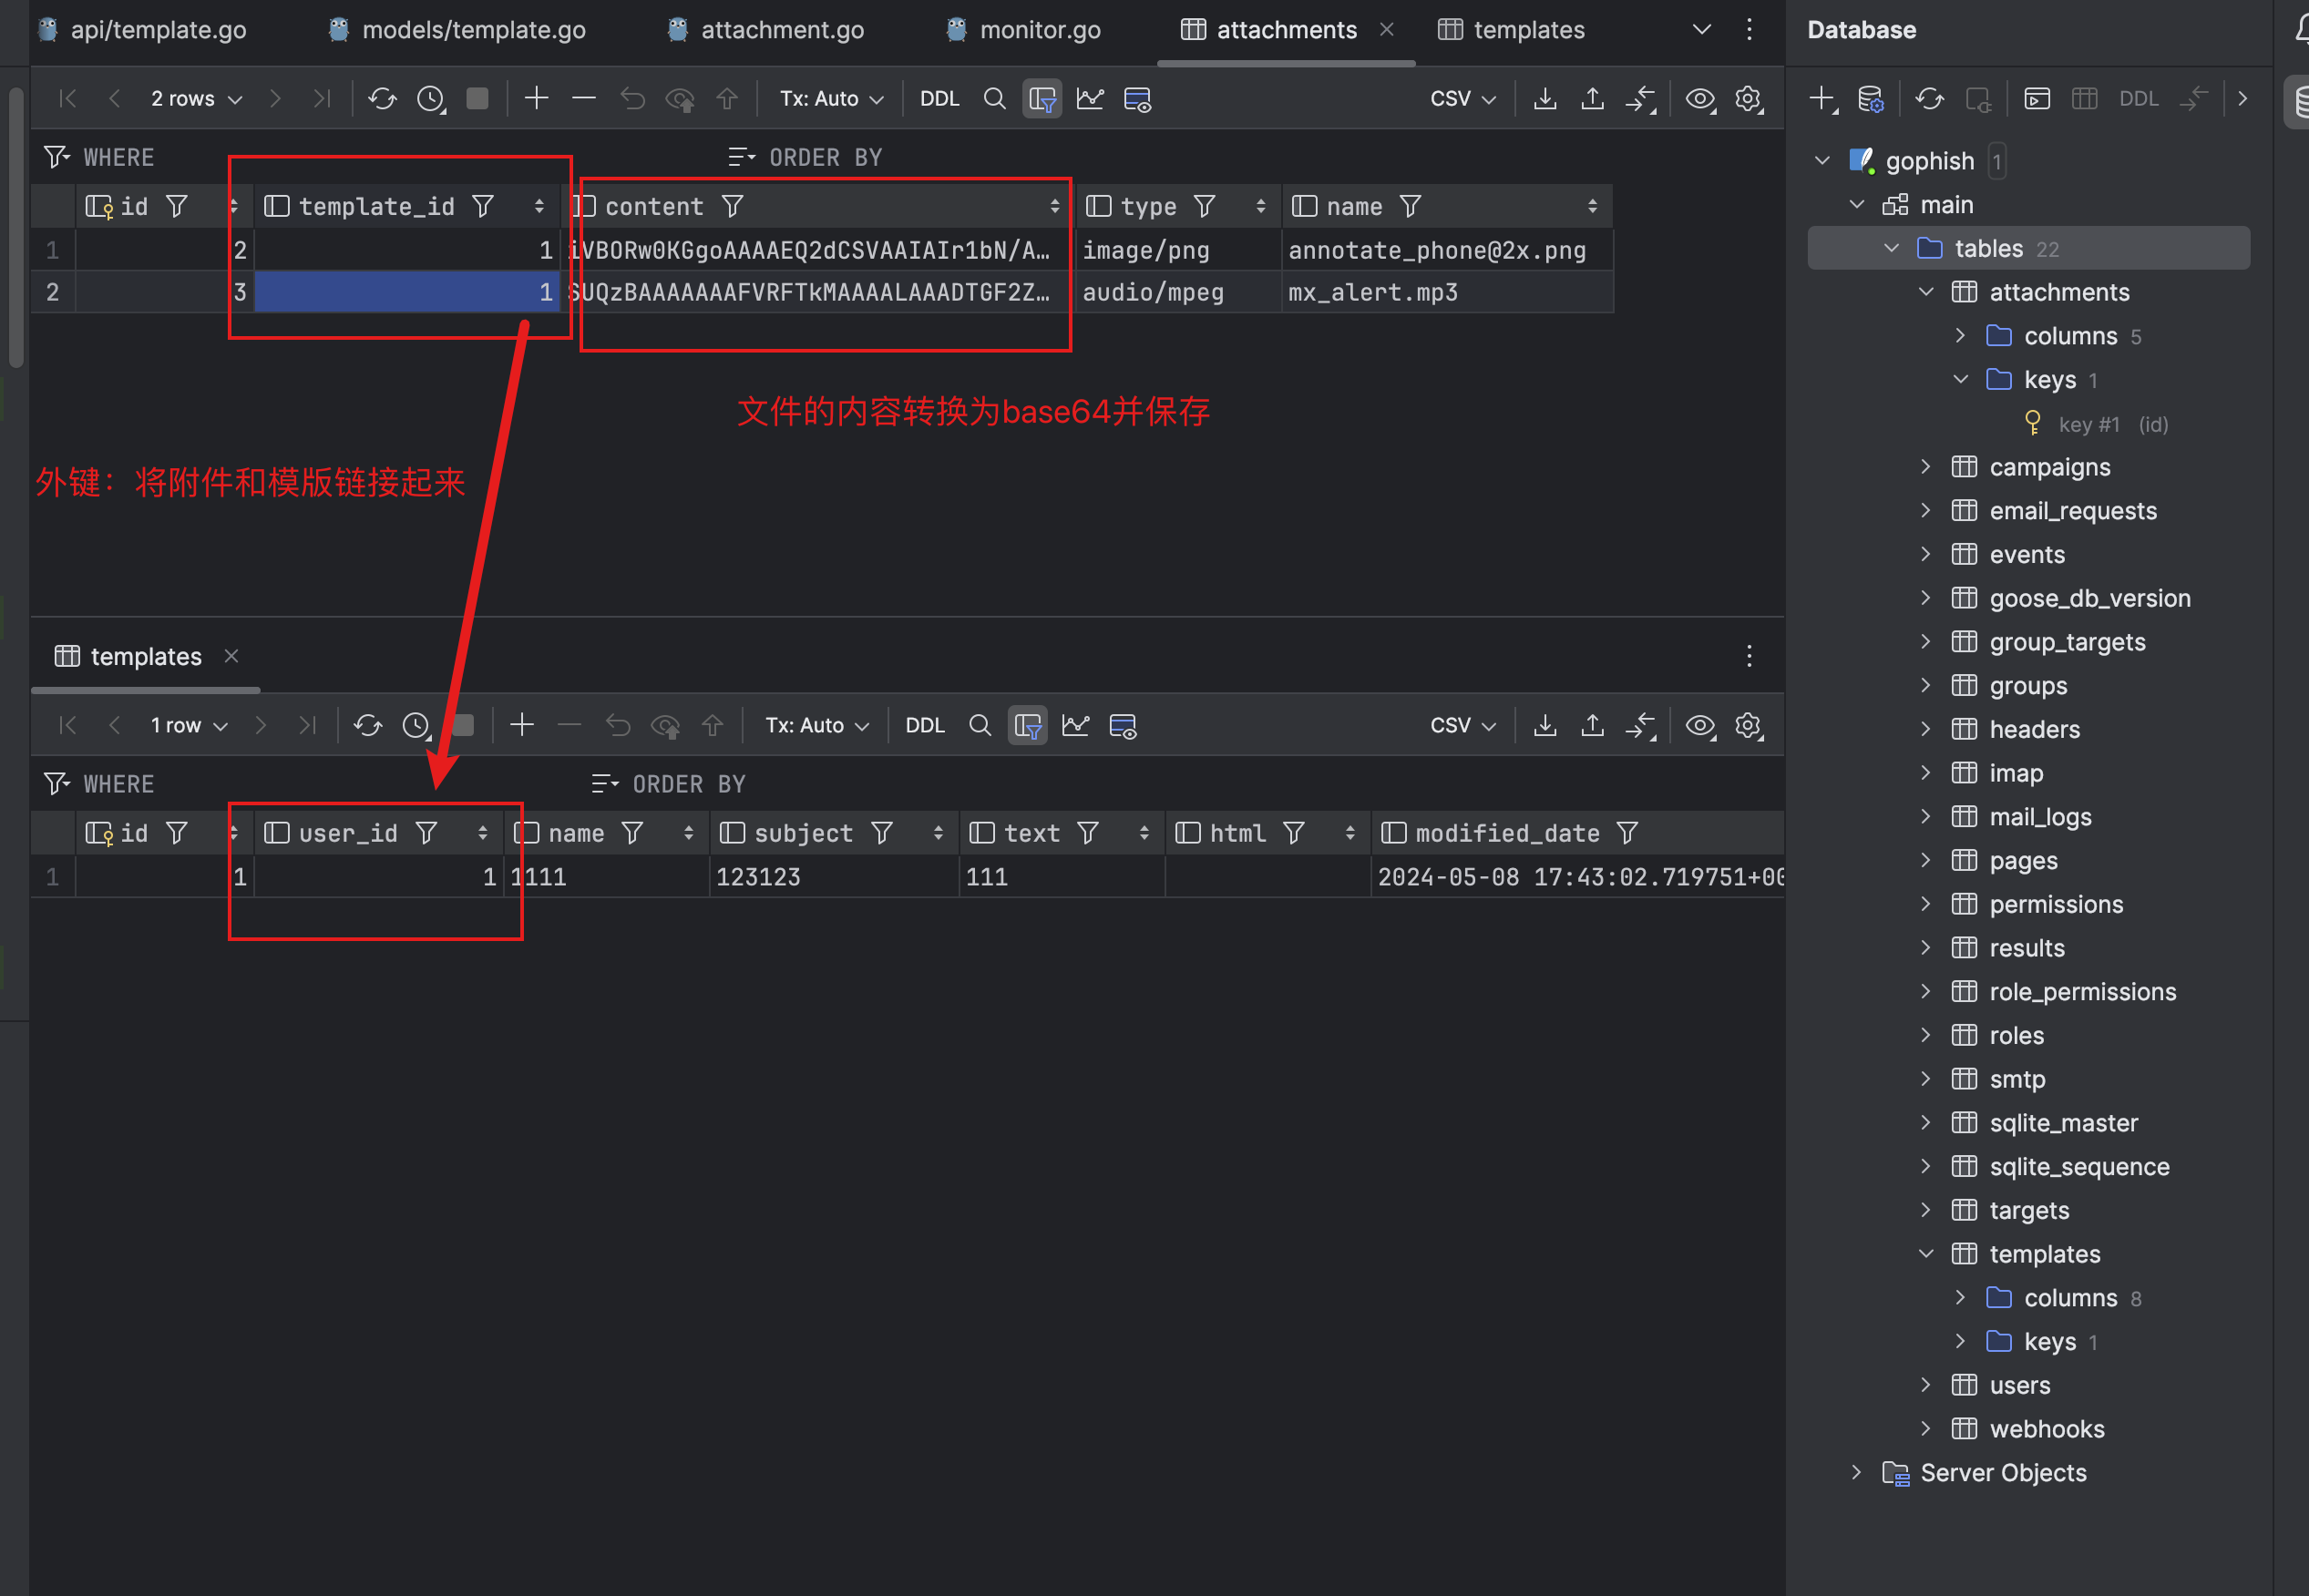Open query console in Database panel
Image resolution: width=2309 pixels, height=1596 pixels.
point(2037,99)
